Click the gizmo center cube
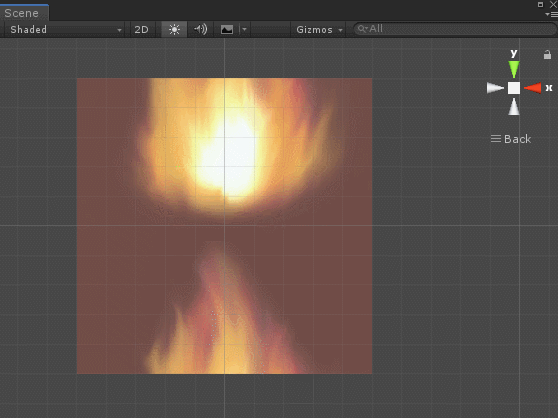 pos(514,88)
